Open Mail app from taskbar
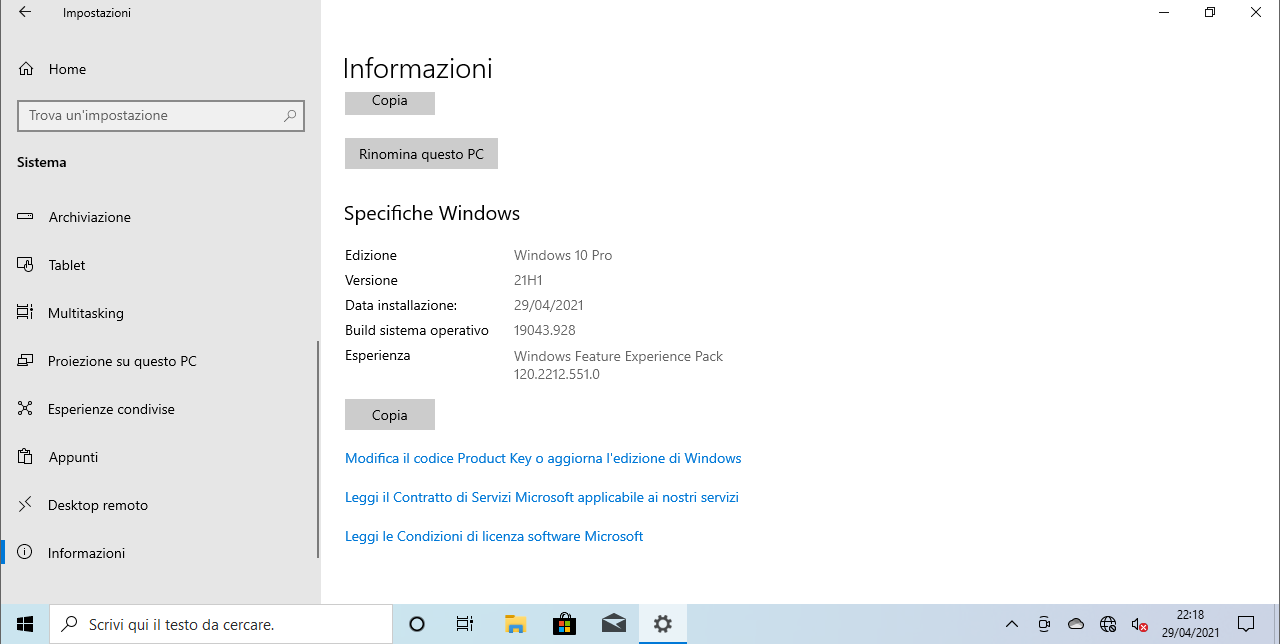The height and width of the screenshot is (644, 1280). 613,624
